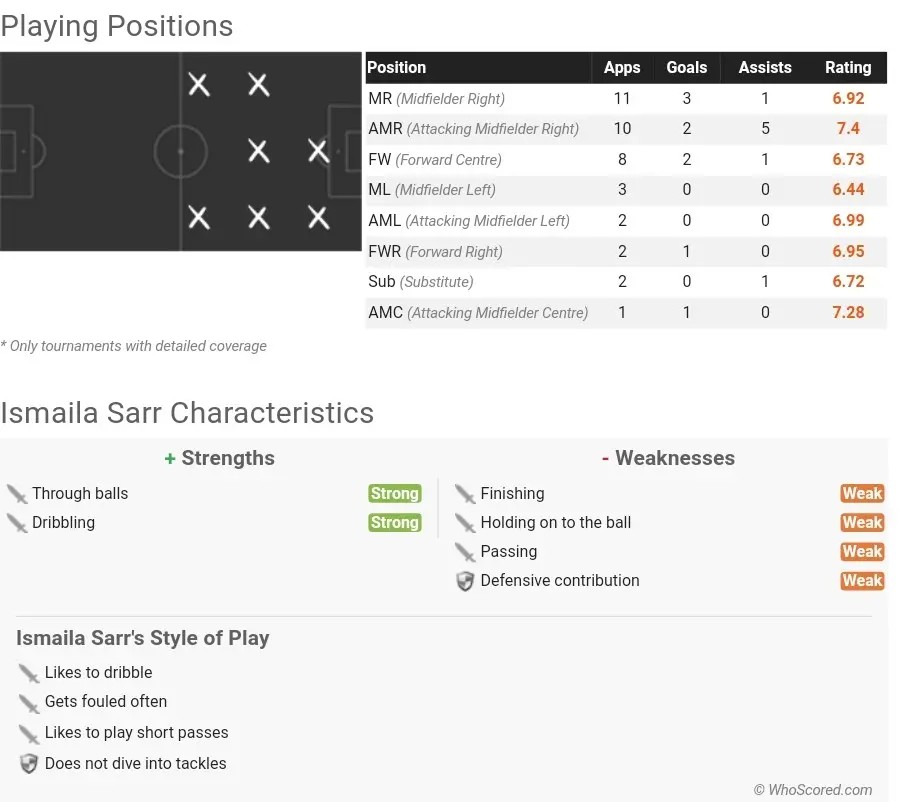Click the sword icon beside Through balls

[x=17, y=494]
